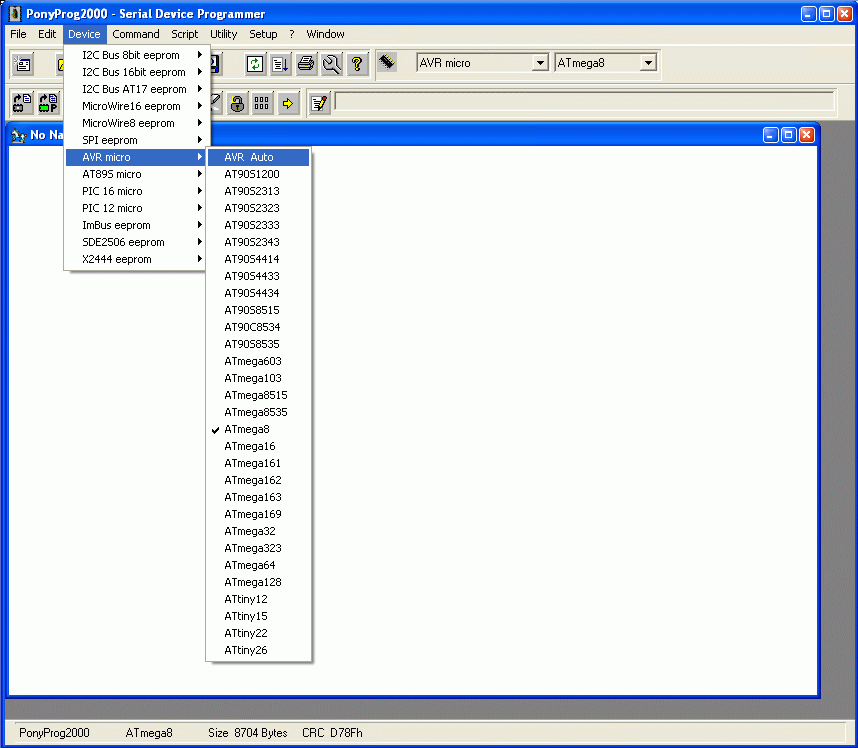The height and width of the screenshot is (748, 858).
Task: Click the Read Program memory icon
Action: [x=48, y=103]
